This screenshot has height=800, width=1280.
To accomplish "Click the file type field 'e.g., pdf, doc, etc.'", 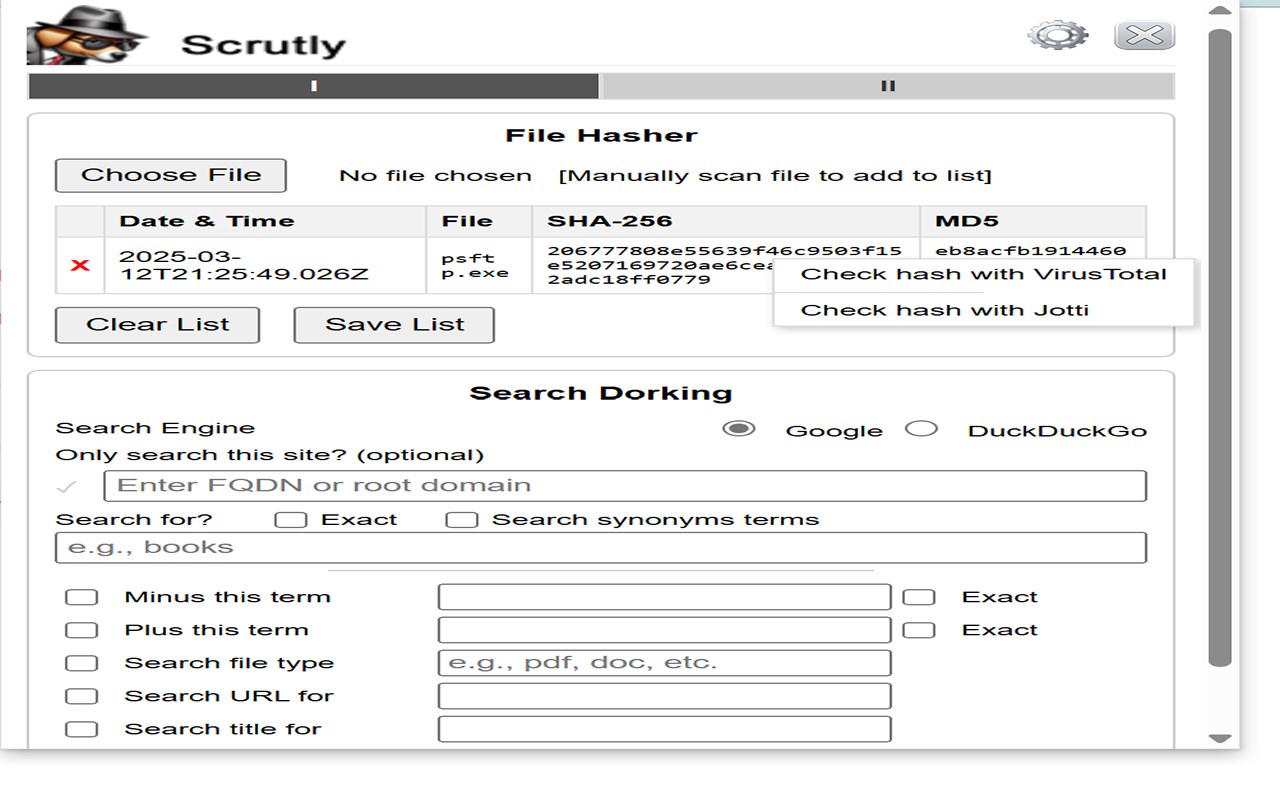I will point(664,663).
